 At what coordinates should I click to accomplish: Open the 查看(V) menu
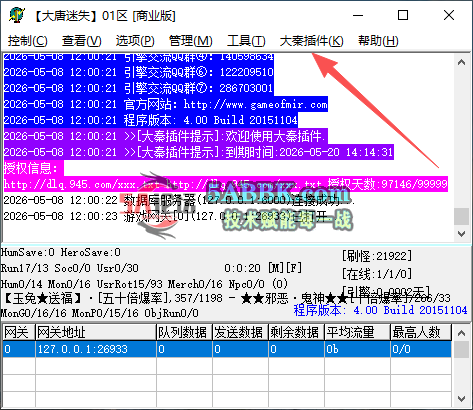[81, 41]
